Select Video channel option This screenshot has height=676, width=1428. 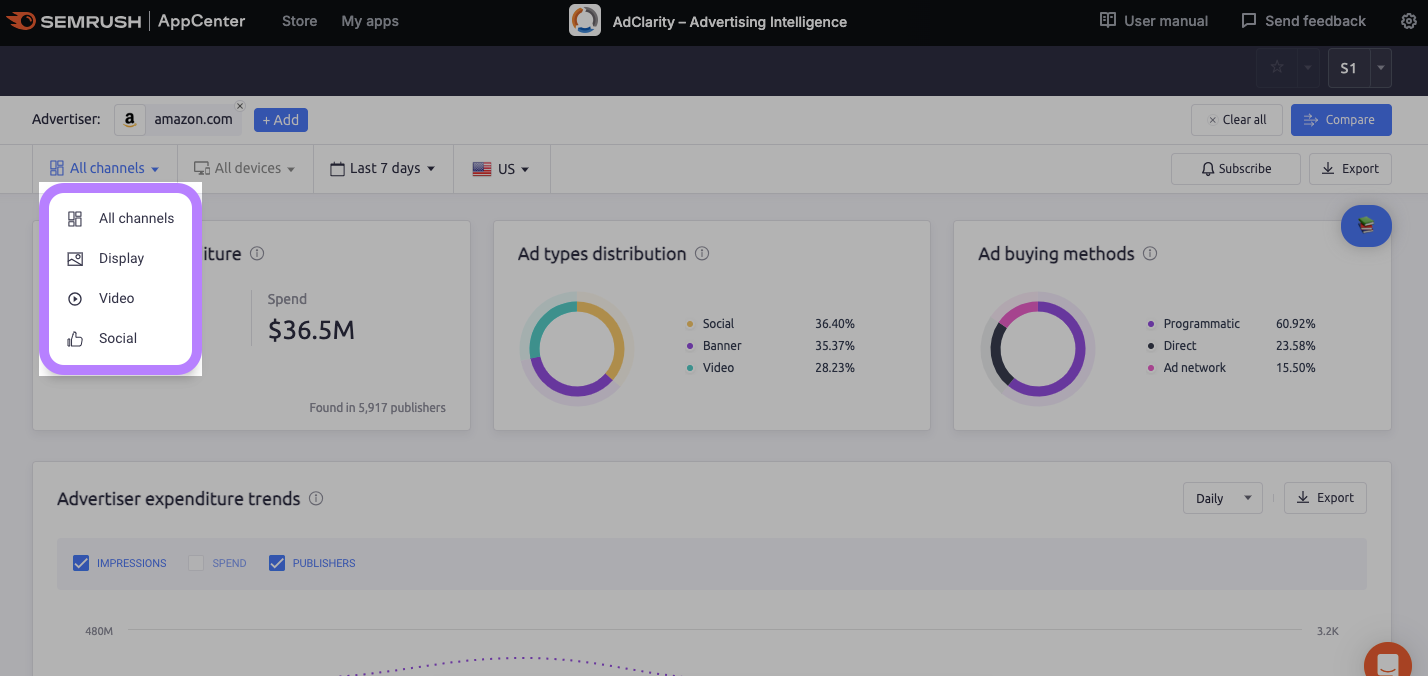pos(120,298)
